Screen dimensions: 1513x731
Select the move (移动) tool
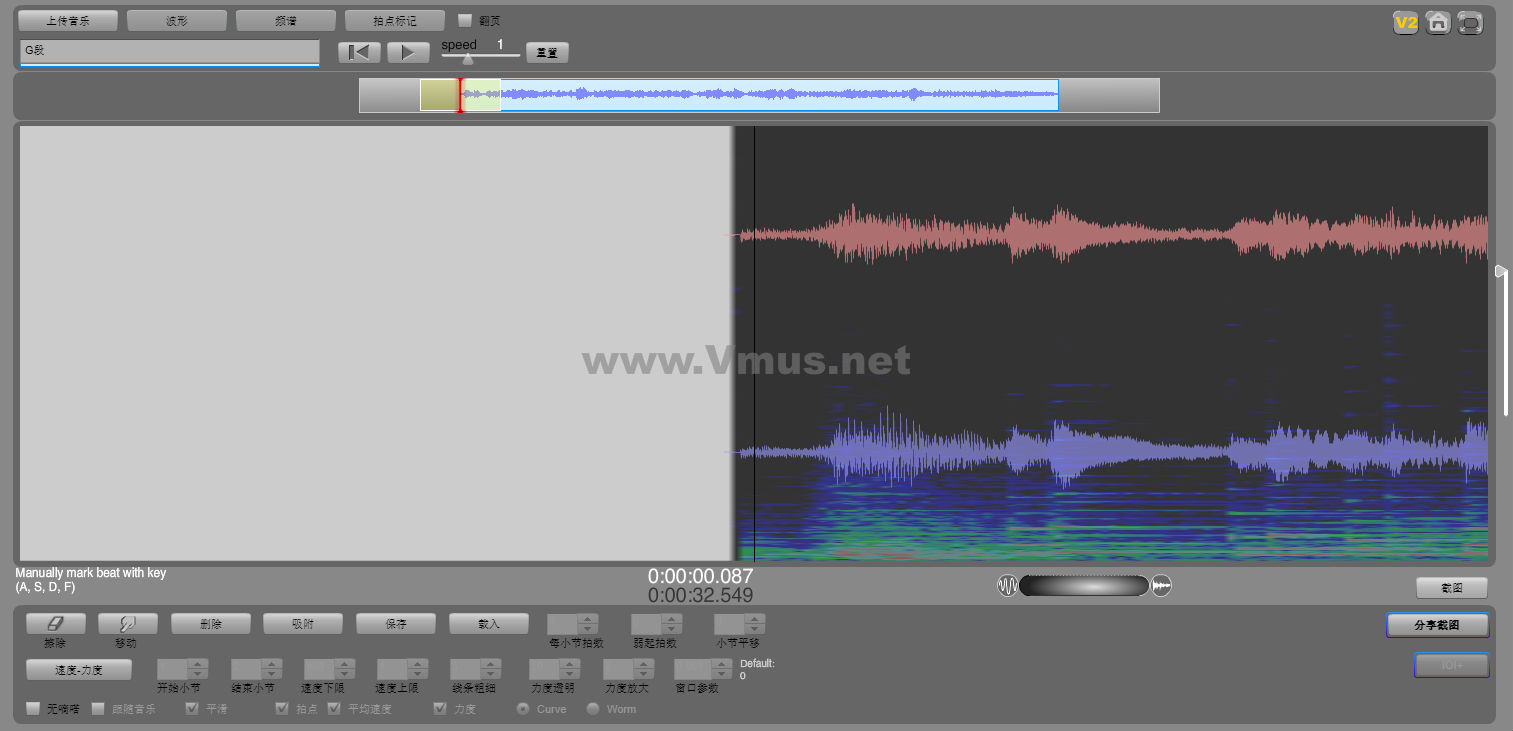(x=127, y=623)
